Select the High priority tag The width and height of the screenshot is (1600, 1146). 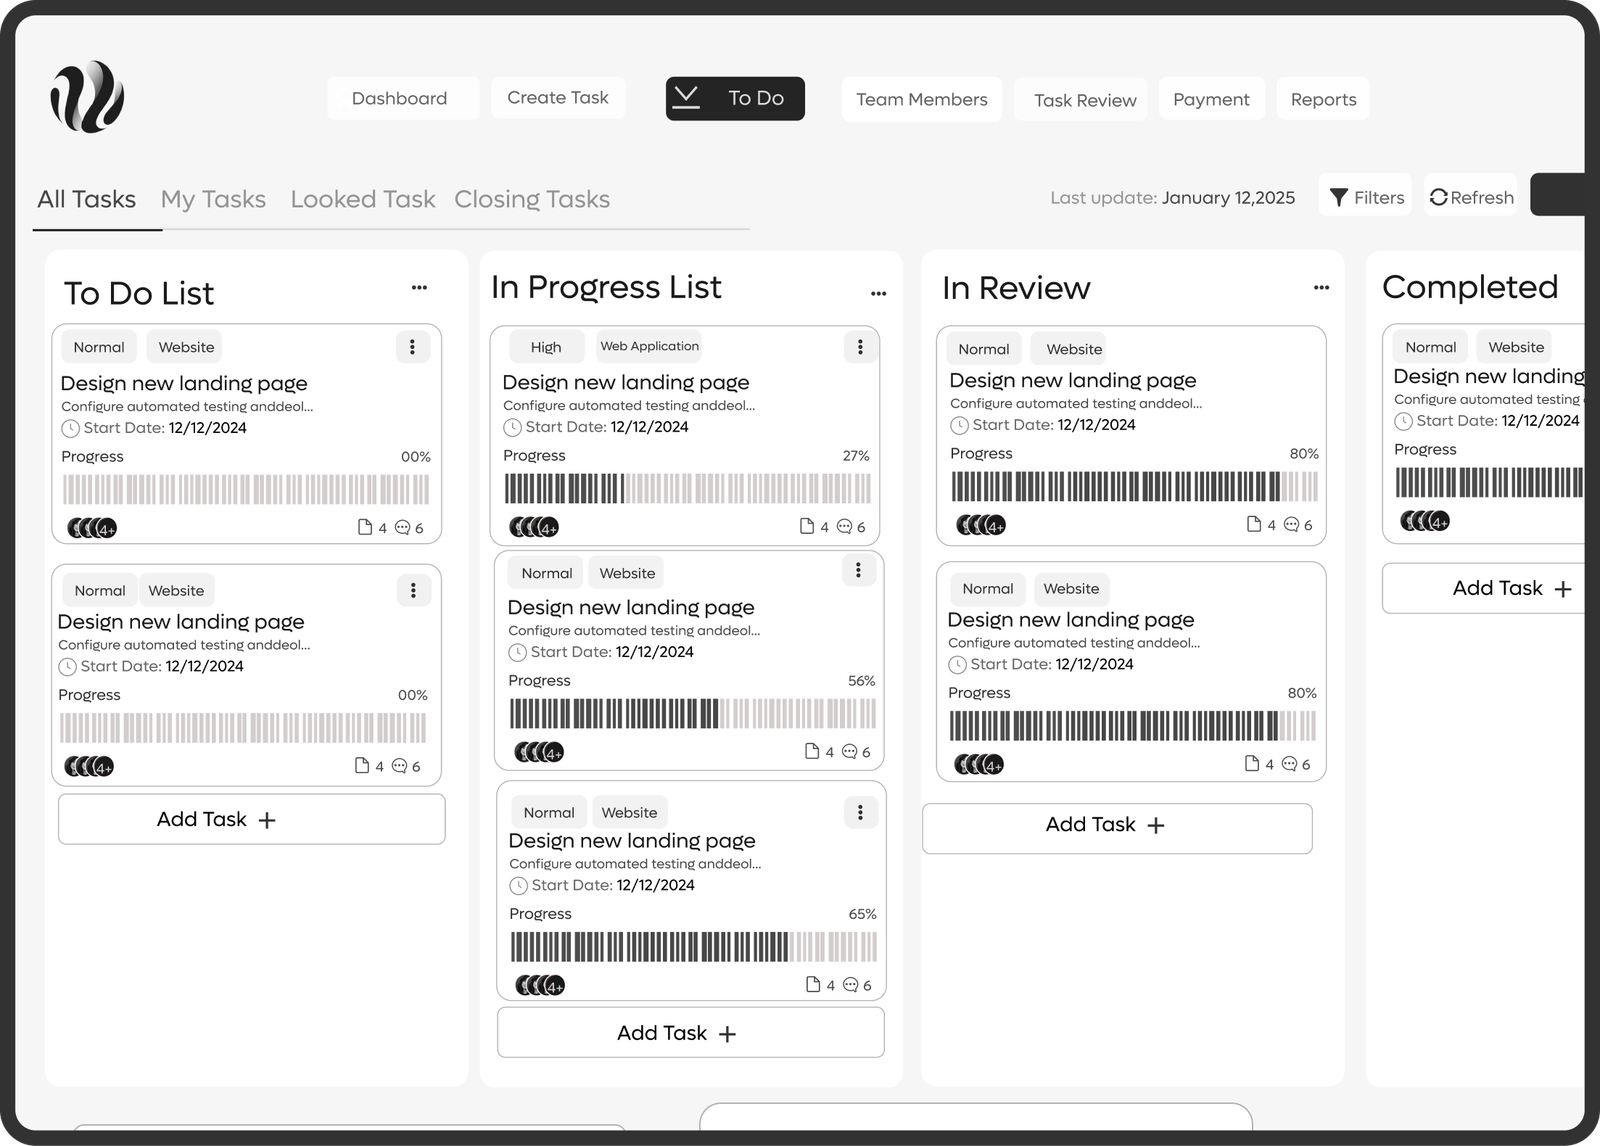(545, 347)
